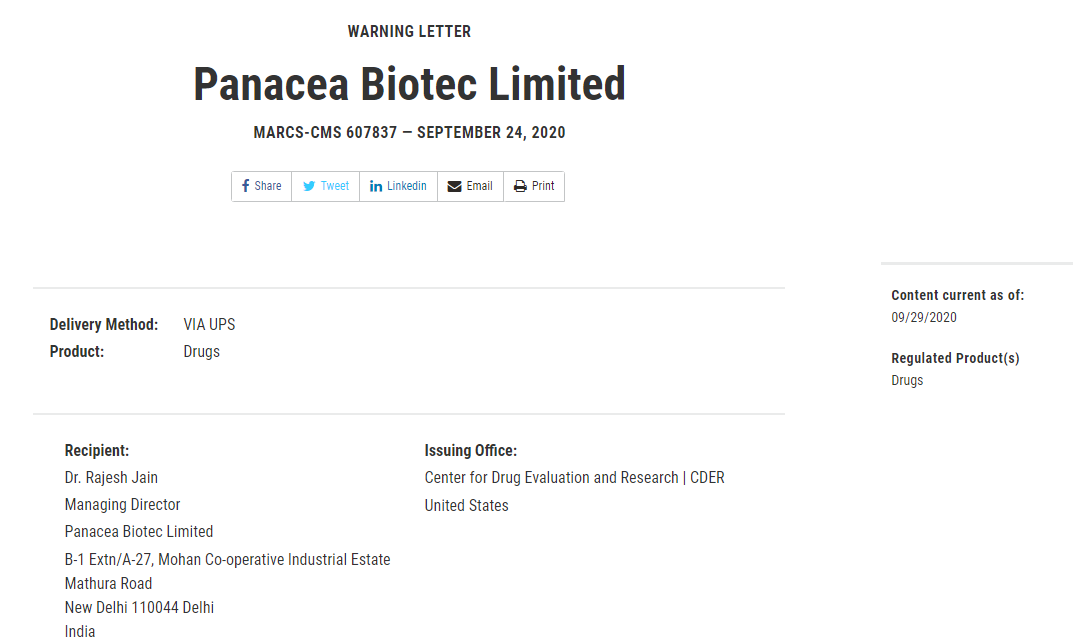
Task: Click the printer icon
Action: click(520, 186)
